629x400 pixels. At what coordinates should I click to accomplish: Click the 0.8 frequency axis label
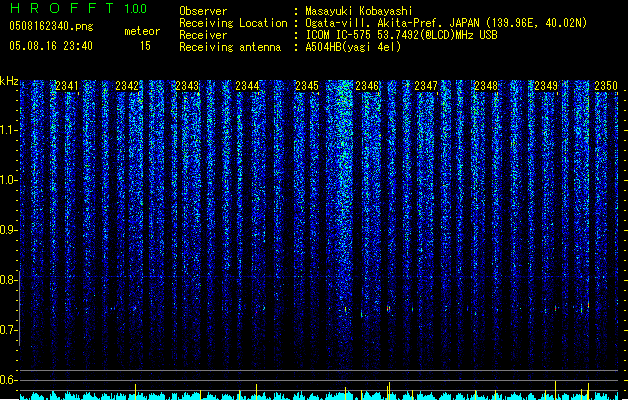coord(8,280)
